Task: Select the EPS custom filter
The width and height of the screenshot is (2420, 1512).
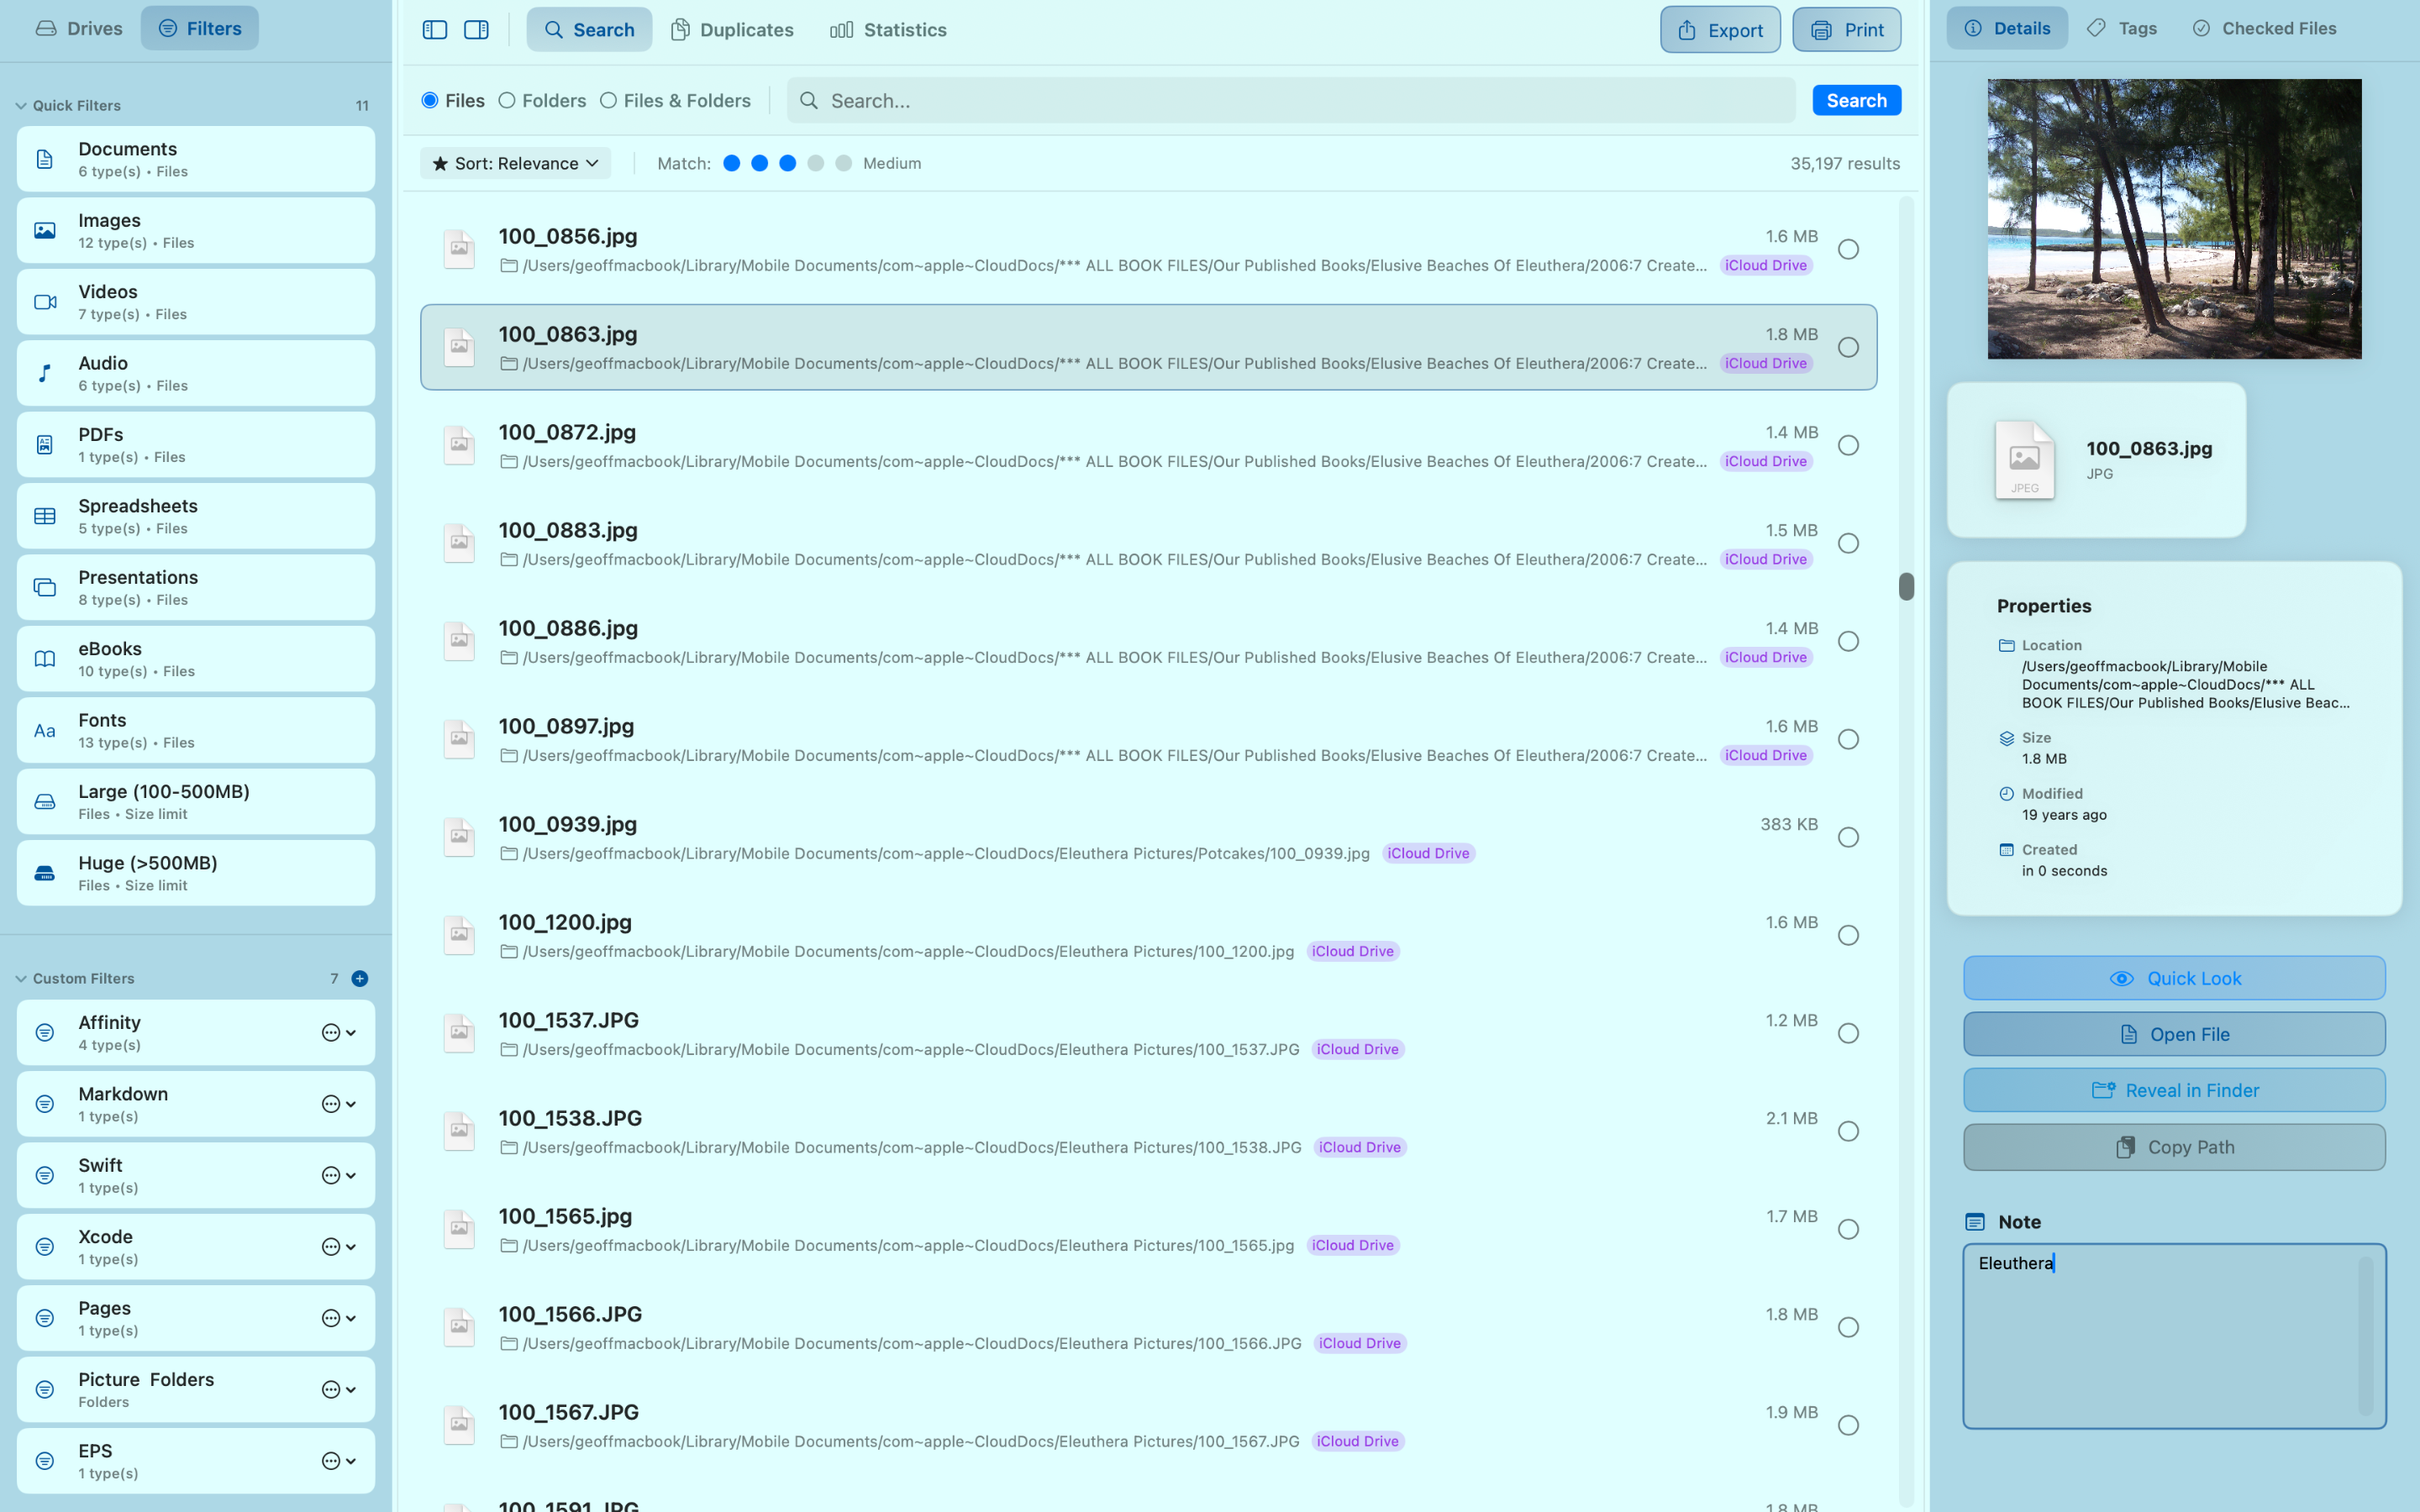Action: 196,1461
